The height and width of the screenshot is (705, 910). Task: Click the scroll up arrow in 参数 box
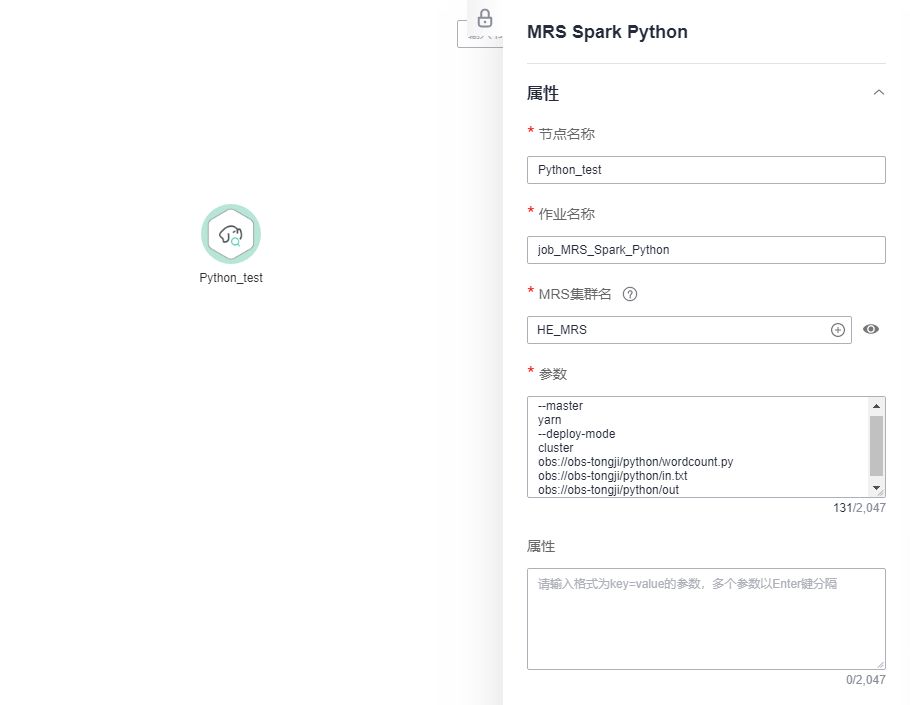[877, 406]
